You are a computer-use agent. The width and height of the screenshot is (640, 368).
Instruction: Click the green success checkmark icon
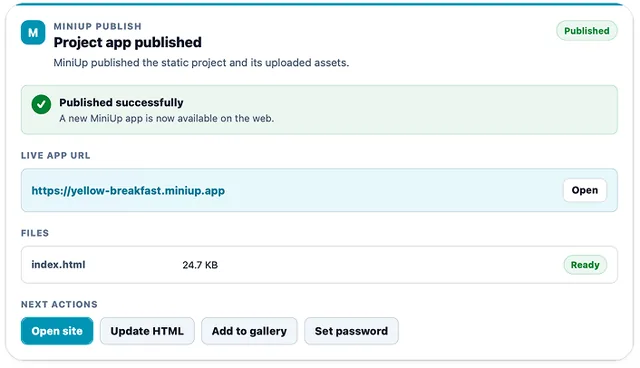click(x=41, y=104)
